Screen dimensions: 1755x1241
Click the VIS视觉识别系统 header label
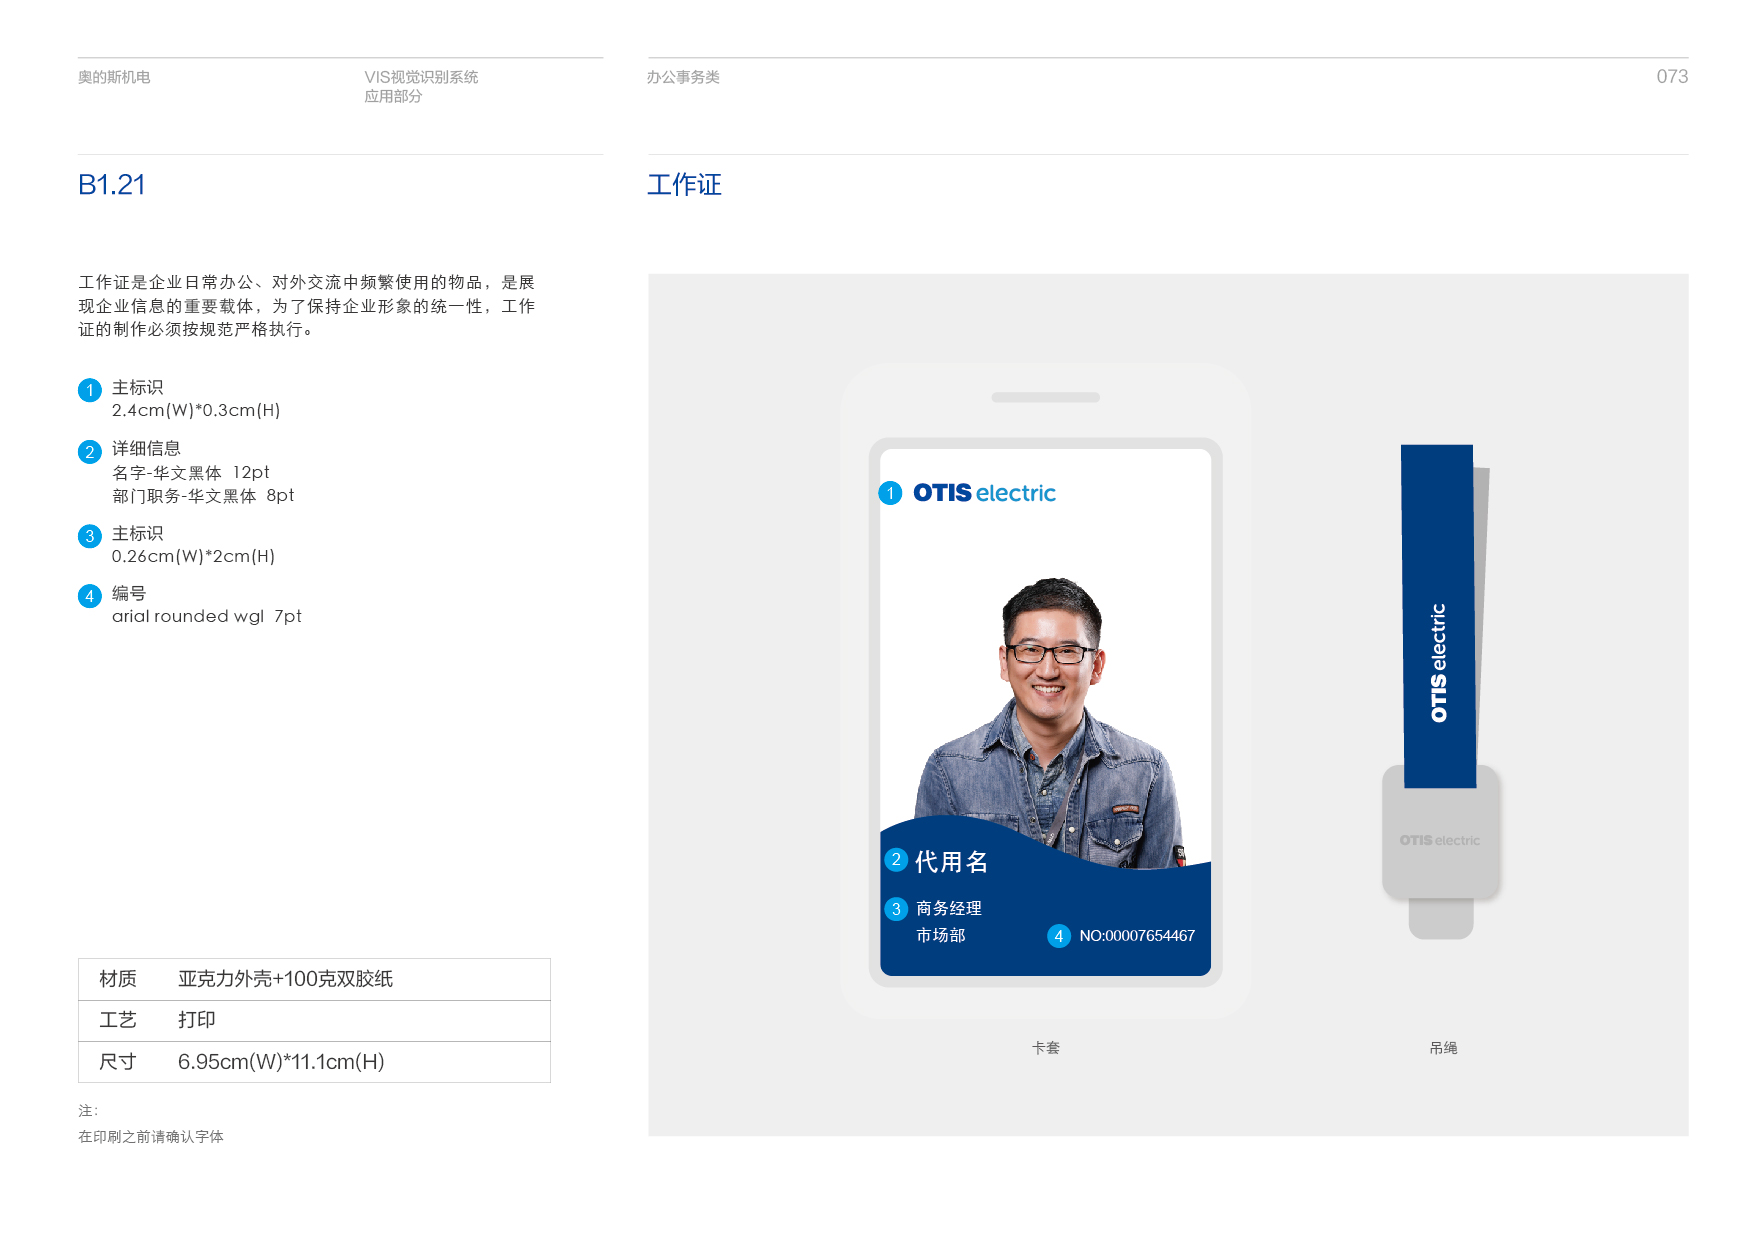pos(421,77)
